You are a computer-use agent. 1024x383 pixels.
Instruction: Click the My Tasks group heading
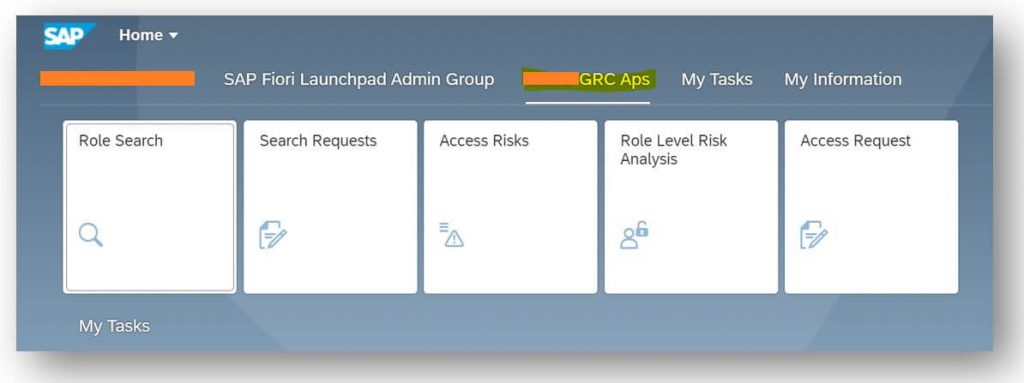click(114, 326)
